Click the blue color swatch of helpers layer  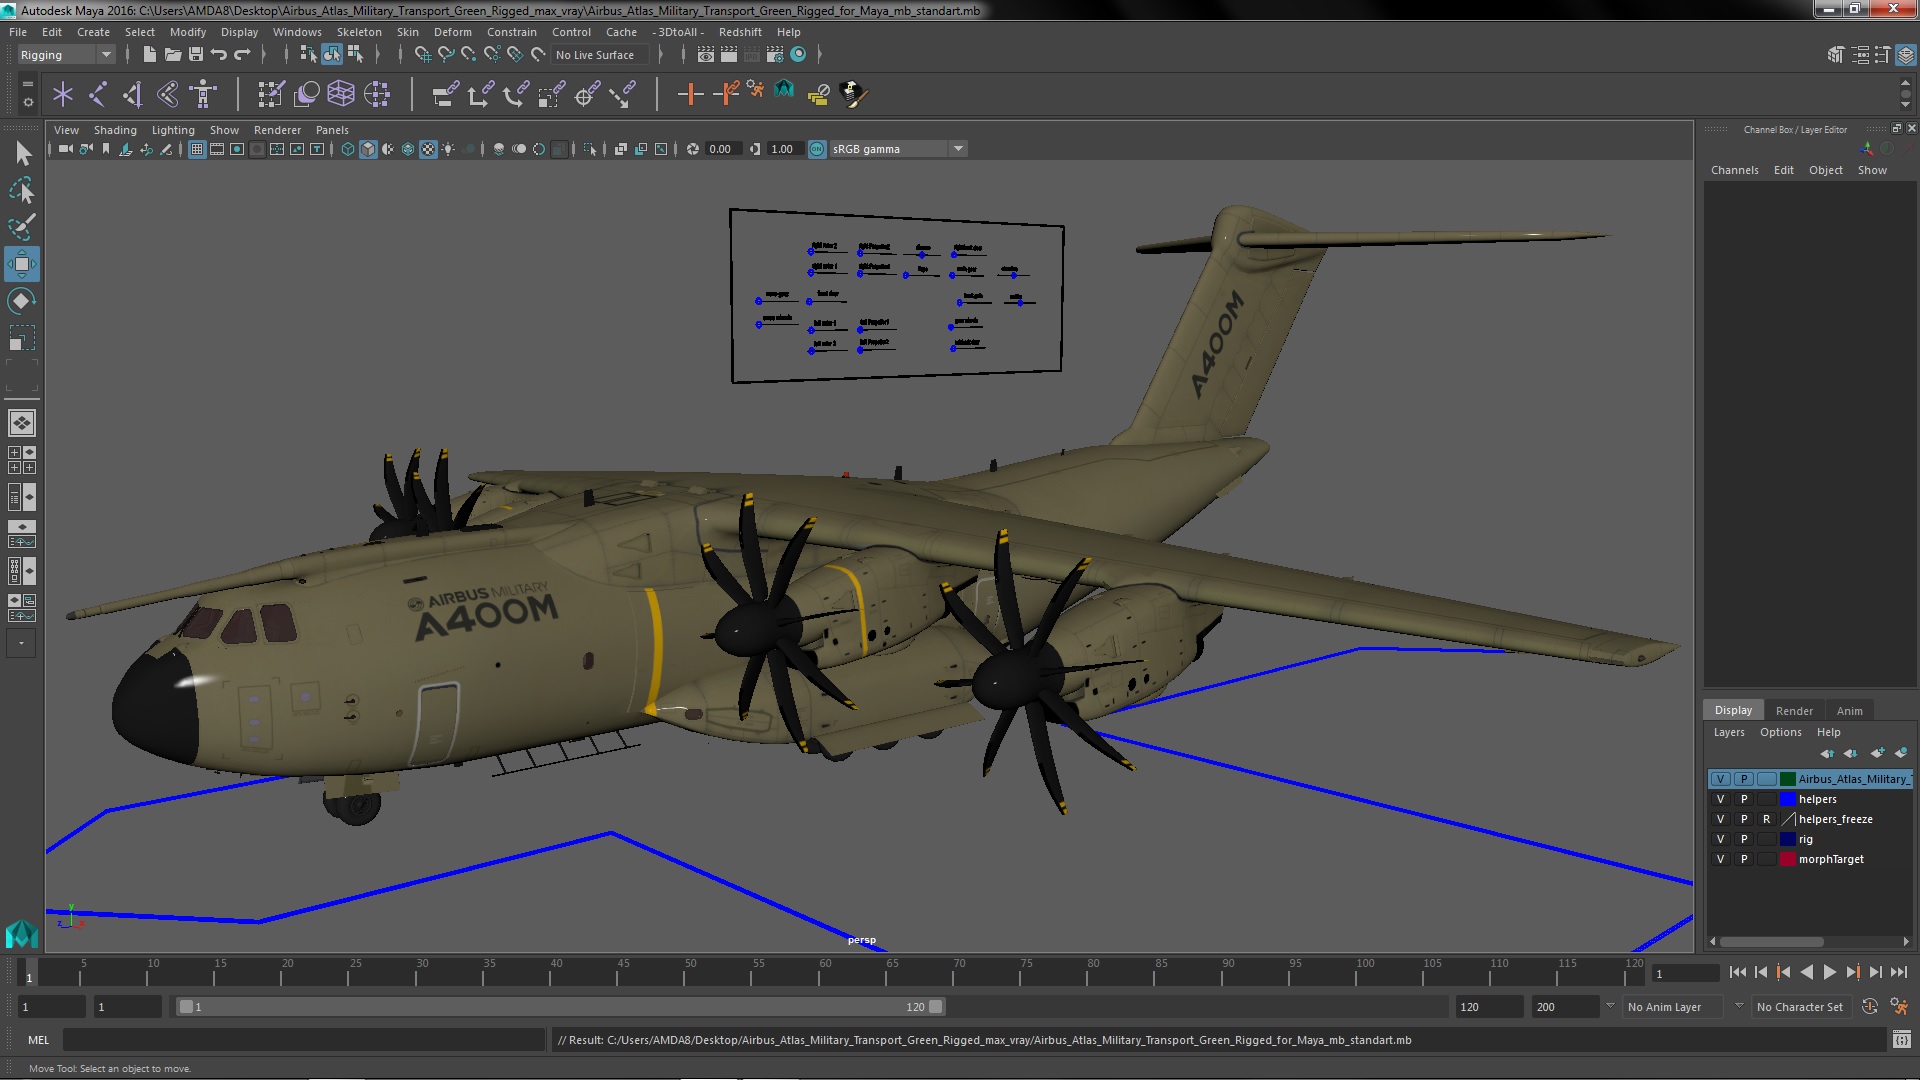pos(1788,799)
